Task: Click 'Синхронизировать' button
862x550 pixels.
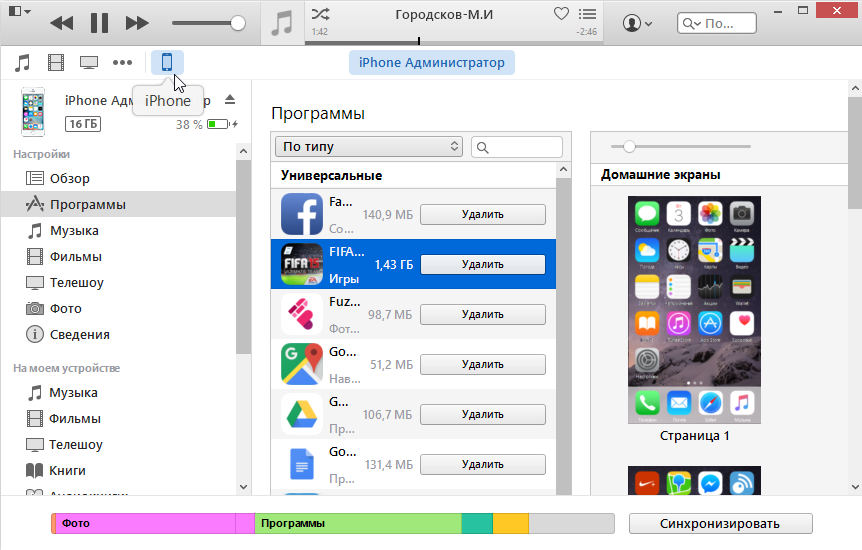Action: pos(720,523)
